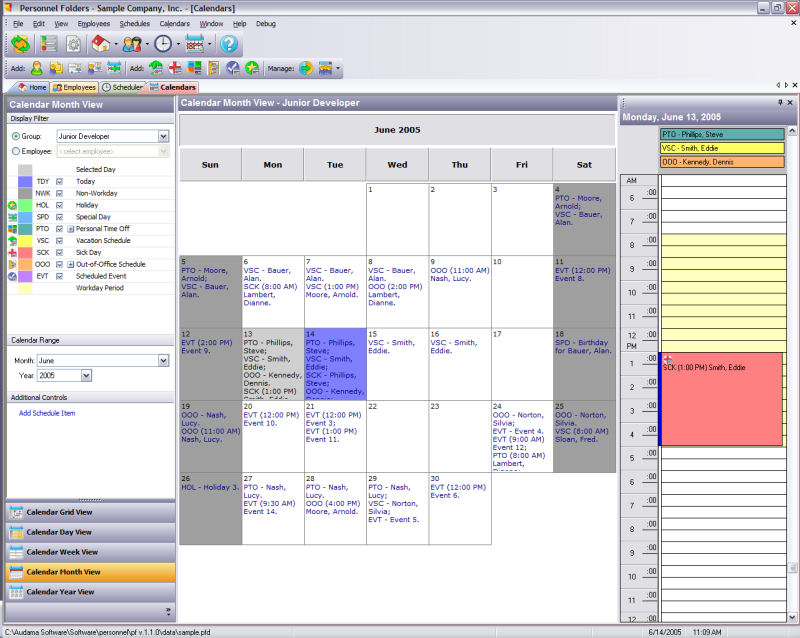Click the Add holiday green star icon
Screen dimensions: 800x638
coord(252,68)
